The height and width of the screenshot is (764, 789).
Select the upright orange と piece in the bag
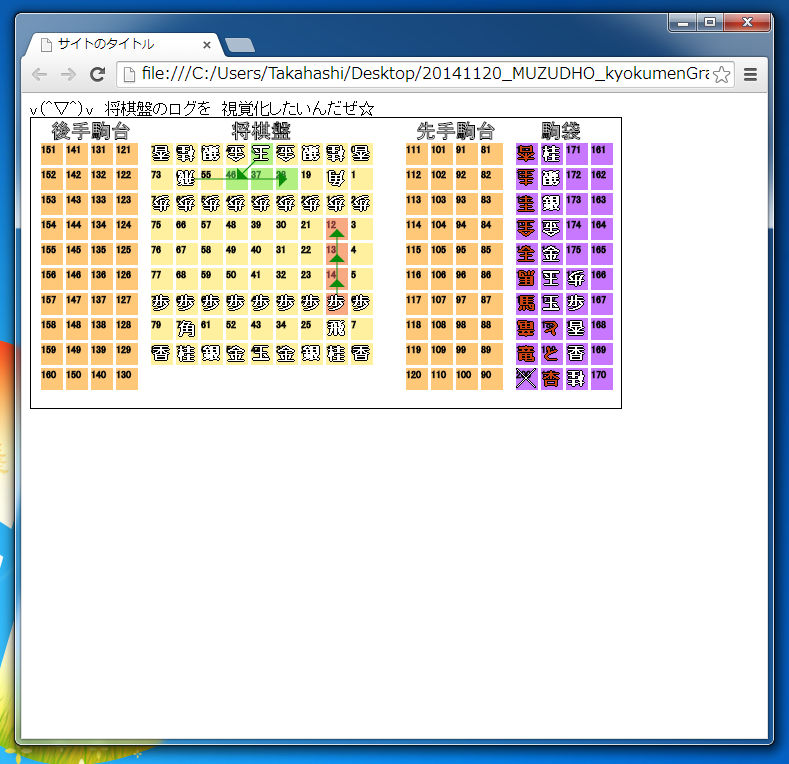click(x=551, y=354)
